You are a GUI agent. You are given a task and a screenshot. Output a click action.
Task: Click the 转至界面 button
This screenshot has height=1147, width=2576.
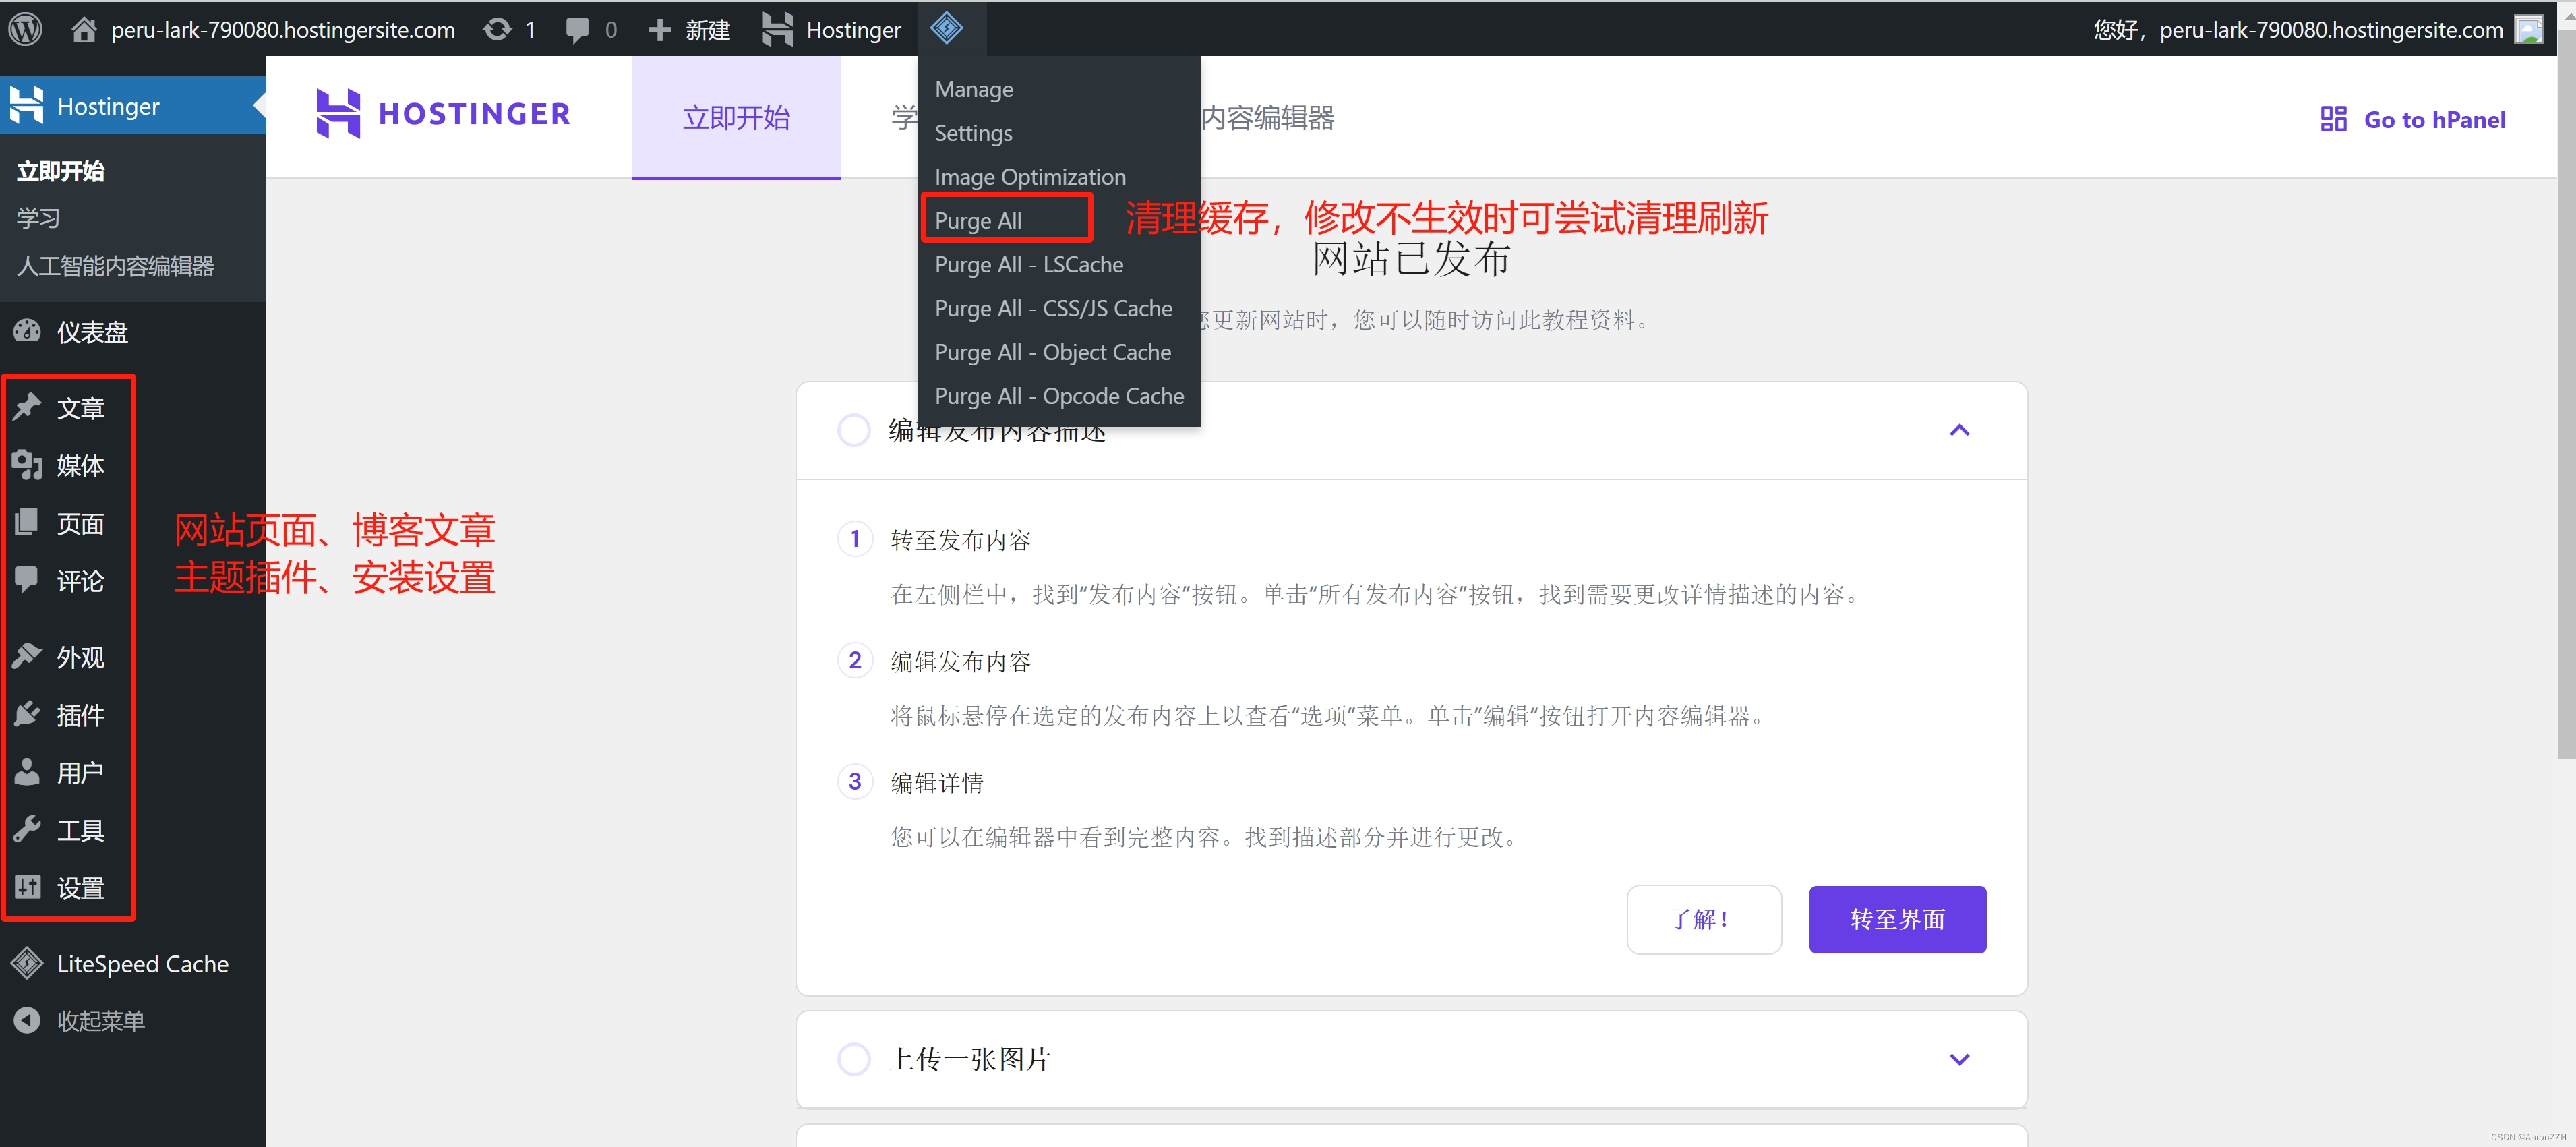tap(1897, 919)
